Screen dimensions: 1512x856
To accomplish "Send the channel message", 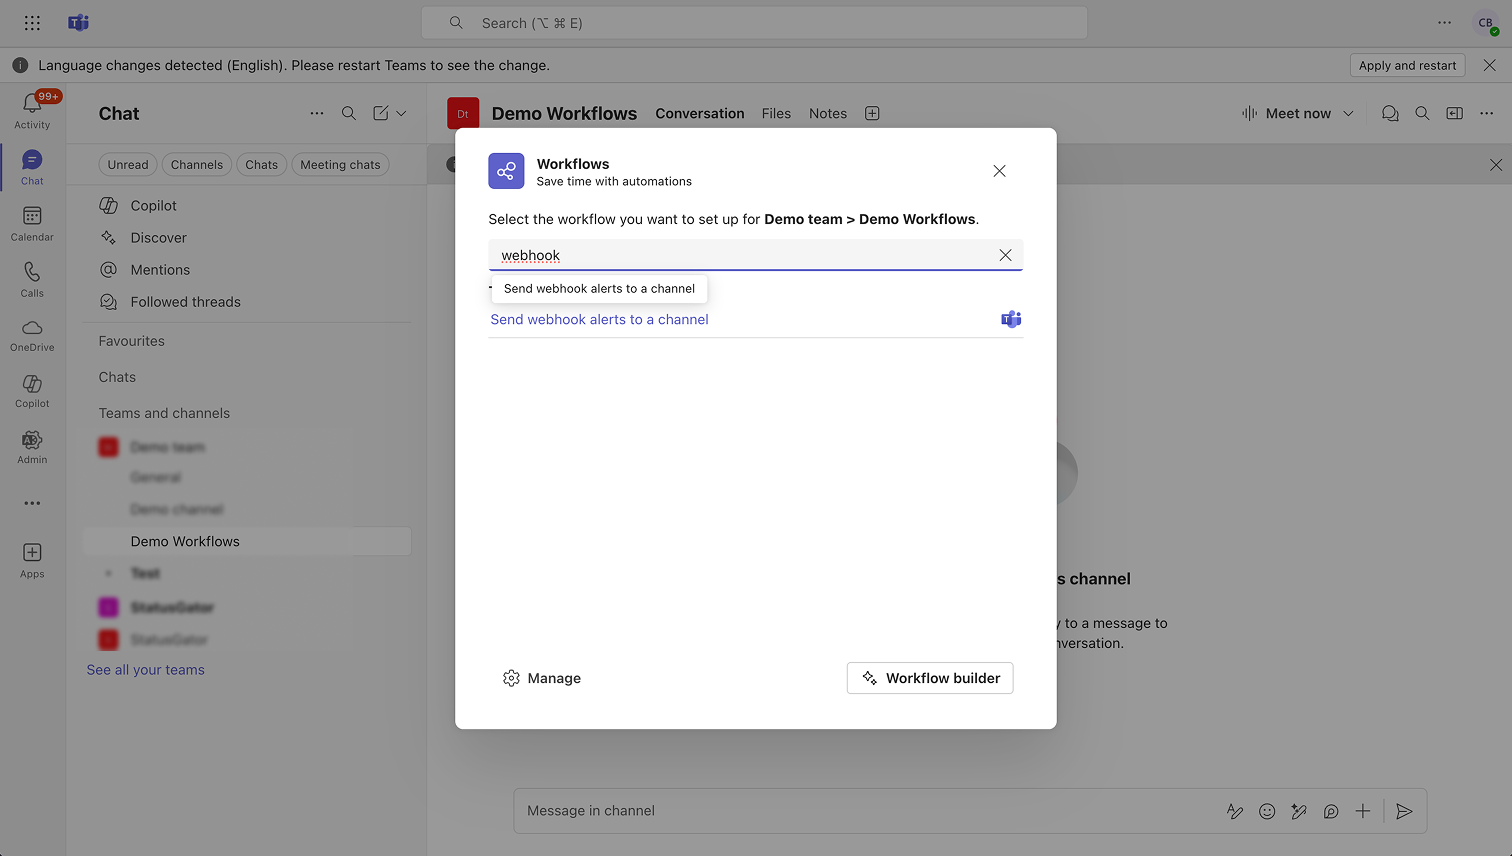I will (1404, 811).
